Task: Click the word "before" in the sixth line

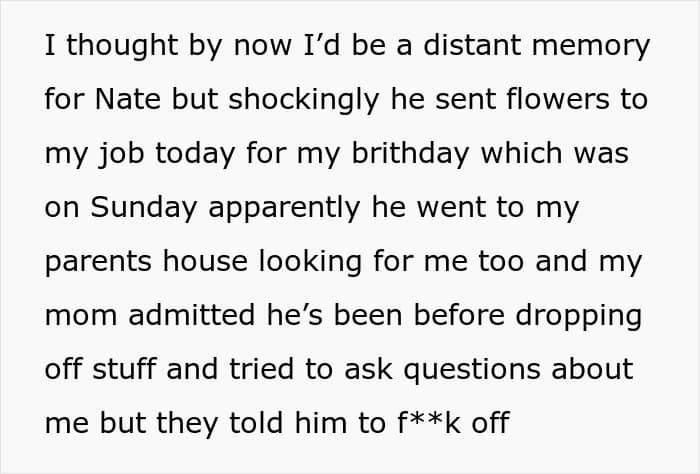Action: [459, 314]
